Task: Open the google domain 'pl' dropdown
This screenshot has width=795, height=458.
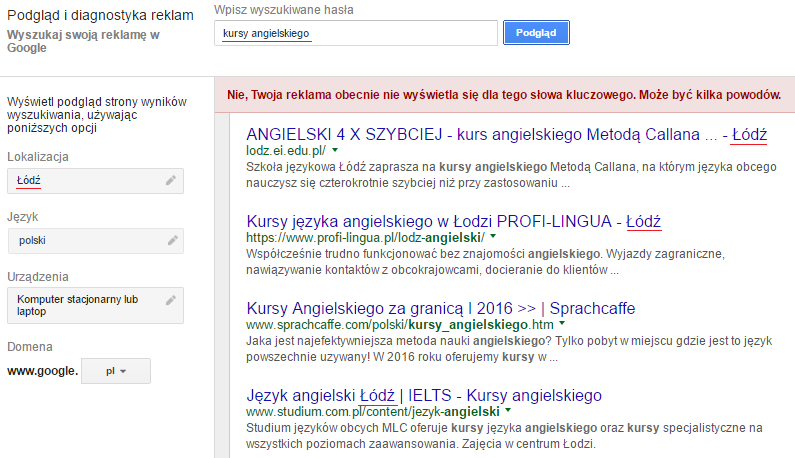Action: pyautogui.click(x=115, y=371)
